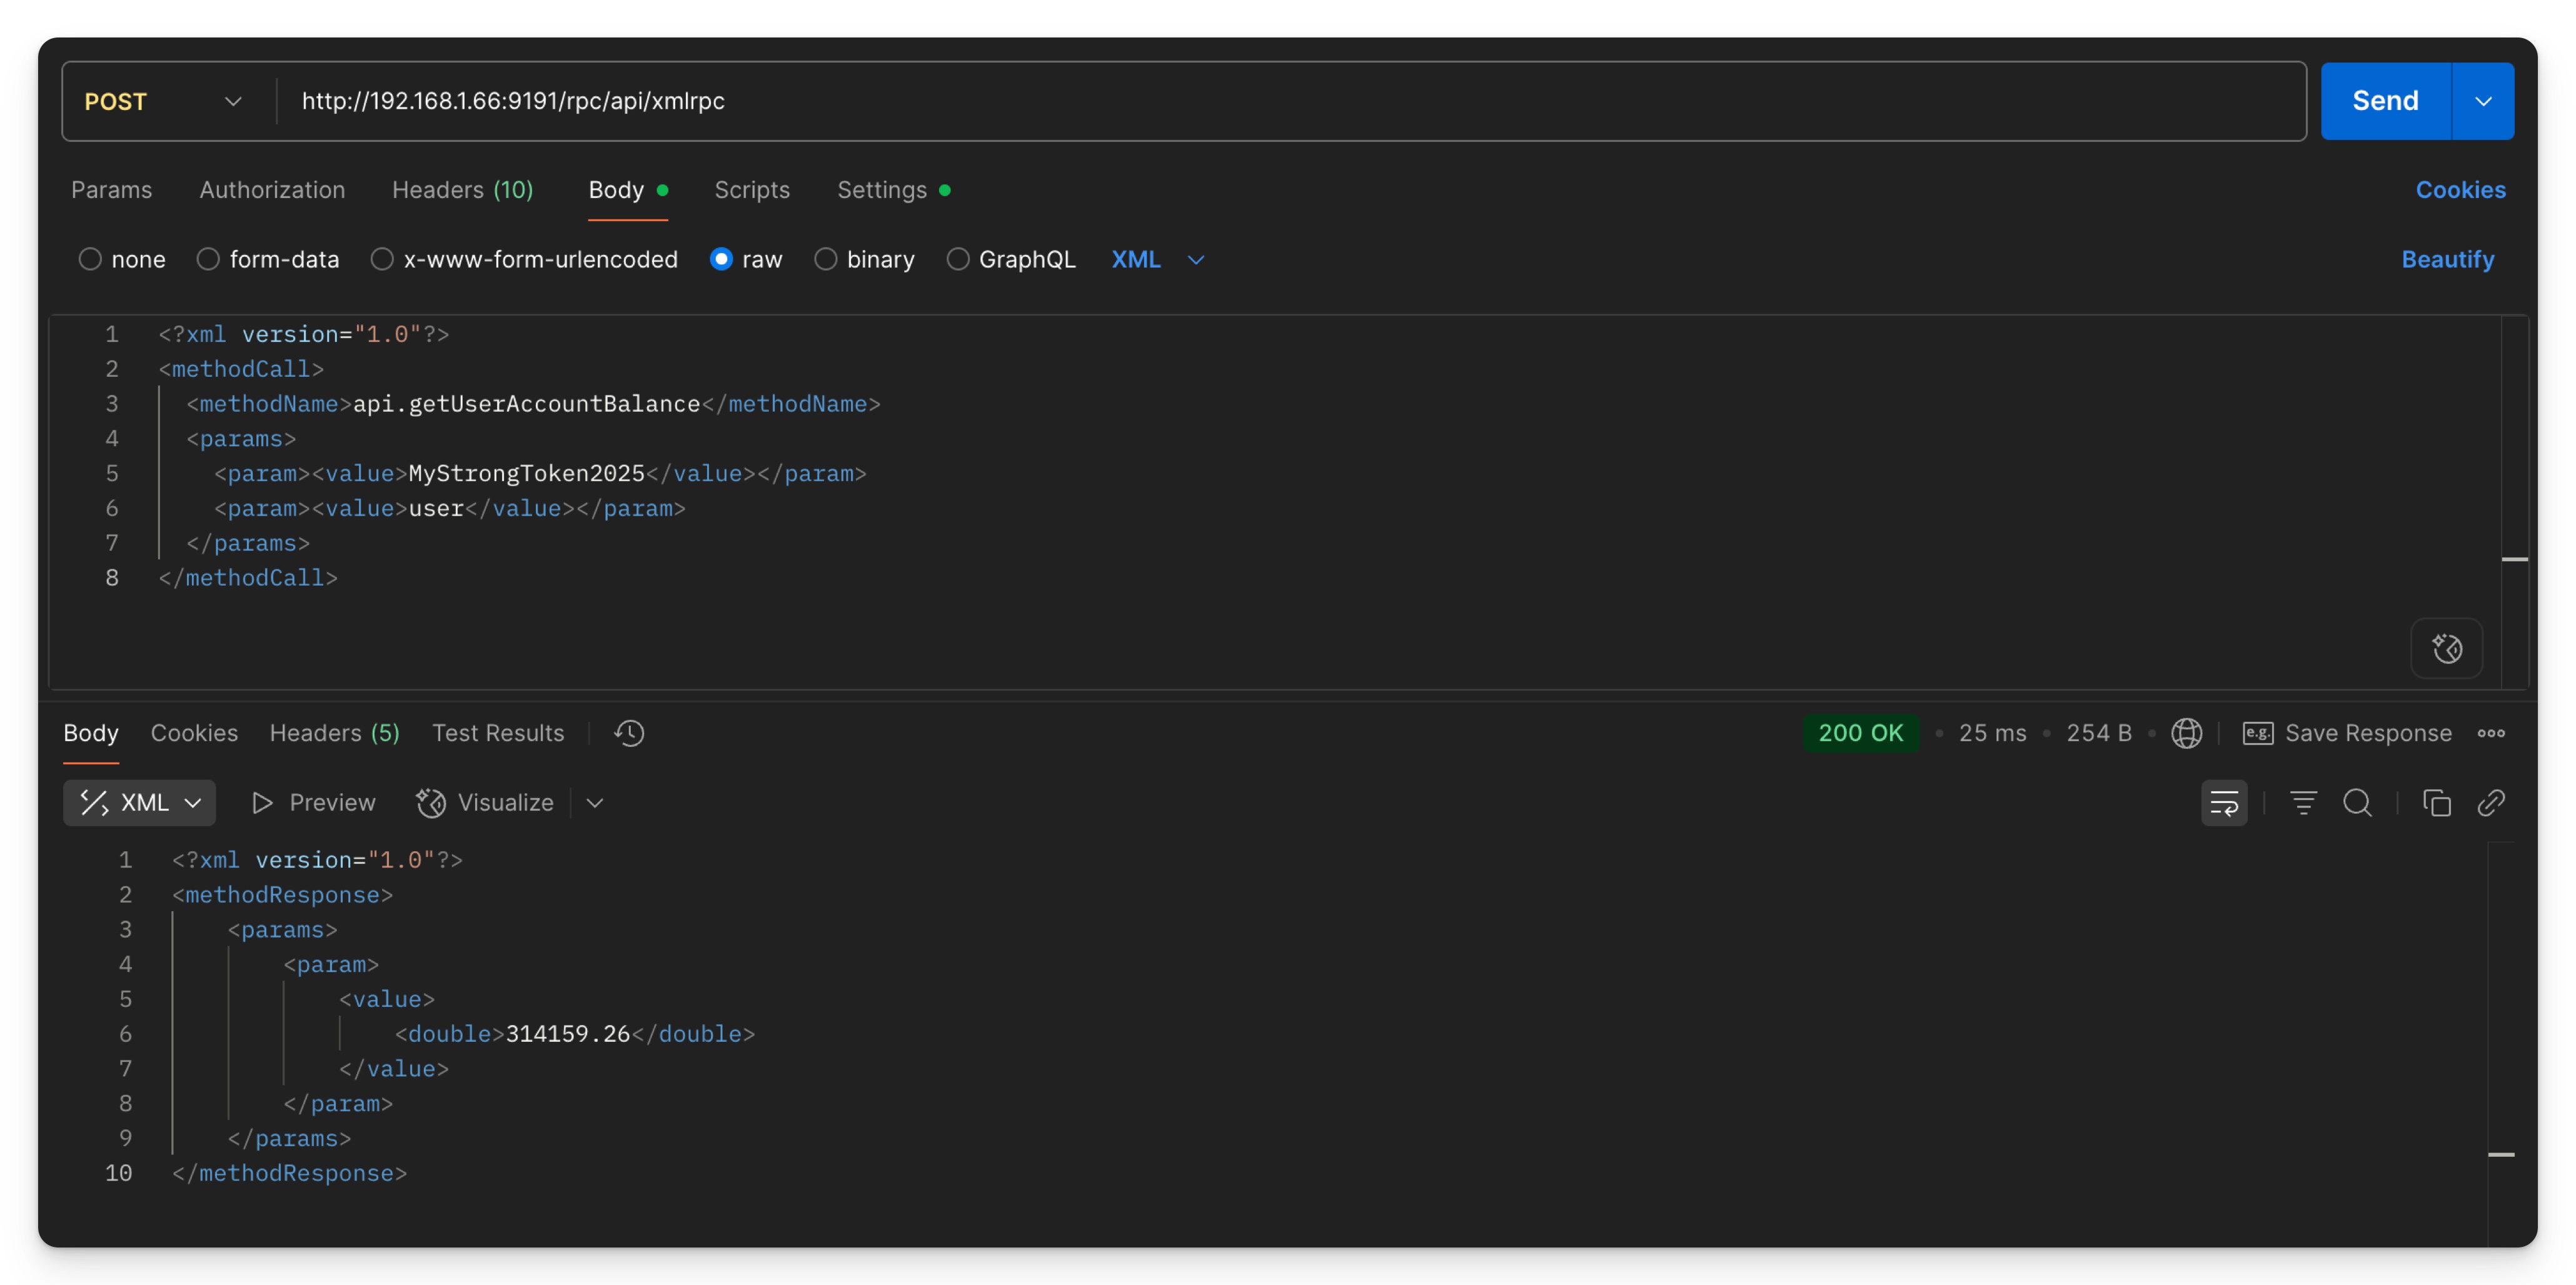Screen dimensions: 2576x1285
Task: Click the AI assistant icon in request editor
Action: [2446, 649]
